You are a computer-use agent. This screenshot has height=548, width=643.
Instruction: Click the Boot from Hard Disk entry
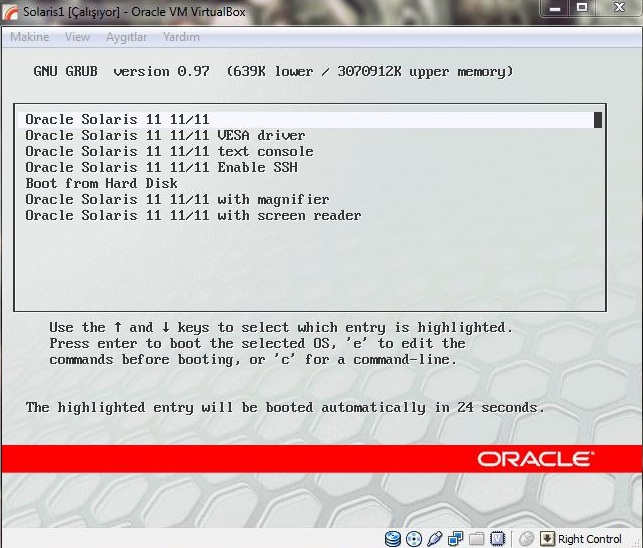tap(101, 184)
